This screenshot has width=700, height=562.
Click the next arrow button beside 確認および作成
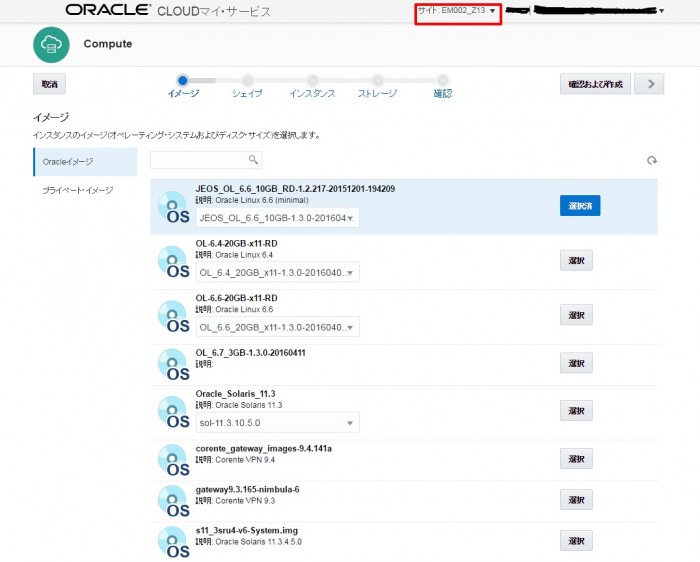tap(650, 84)
